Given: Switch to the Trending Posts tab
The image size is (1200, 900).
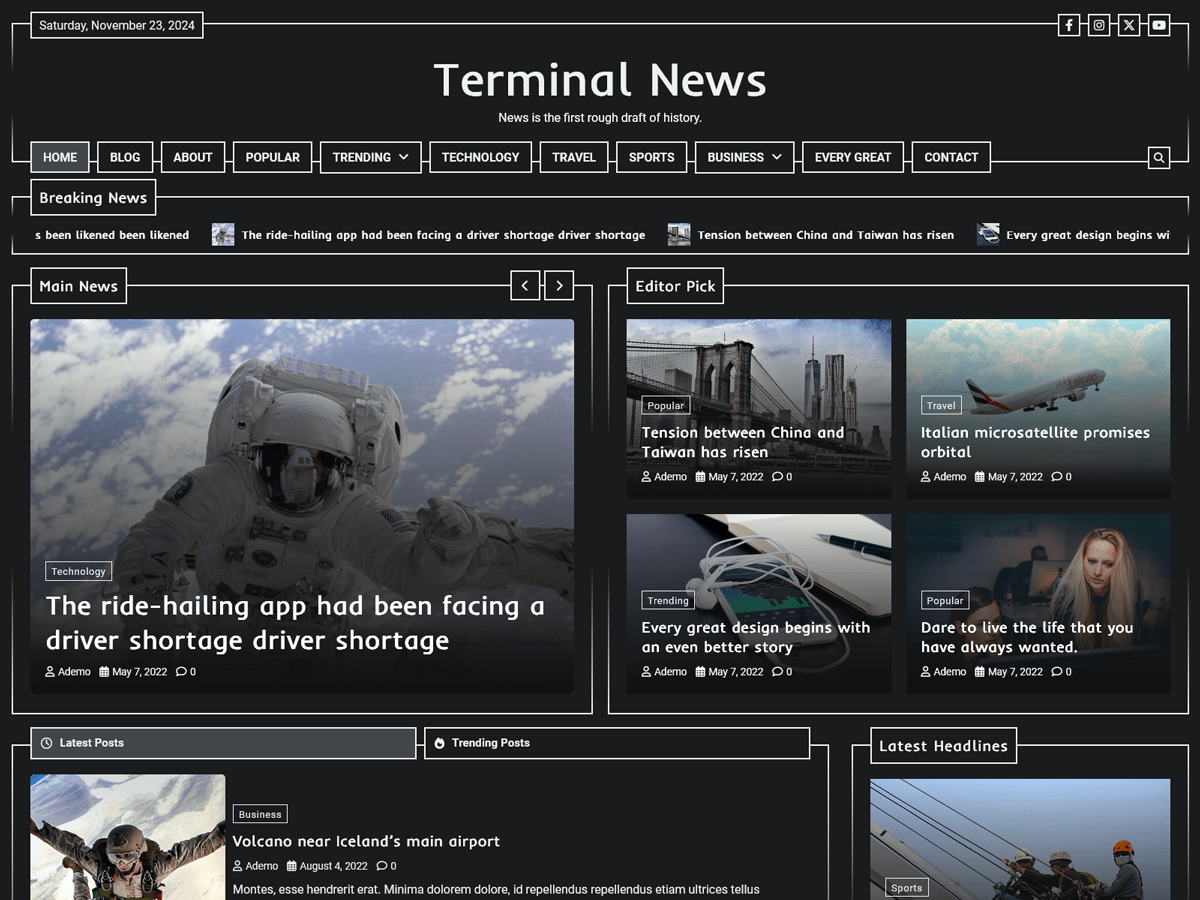Looking at the screenshot, I should tap(617, 743).
